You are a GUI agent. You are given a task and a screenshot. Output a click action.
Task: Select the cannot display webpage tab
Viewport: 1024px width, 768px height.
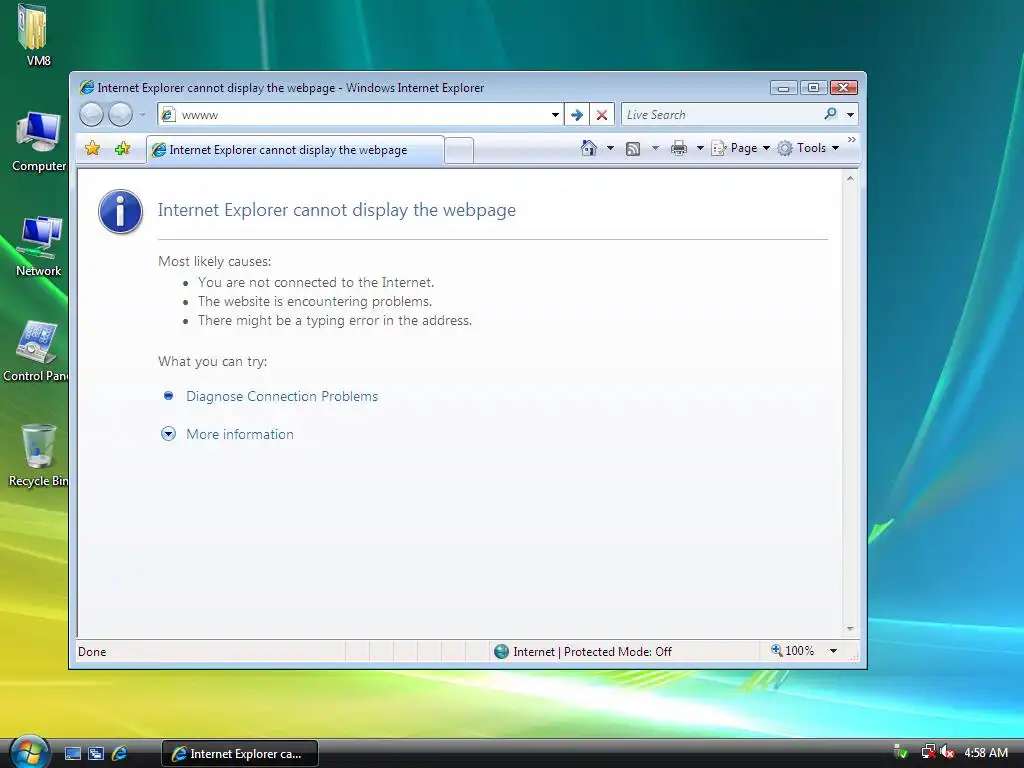pos(295,150)
